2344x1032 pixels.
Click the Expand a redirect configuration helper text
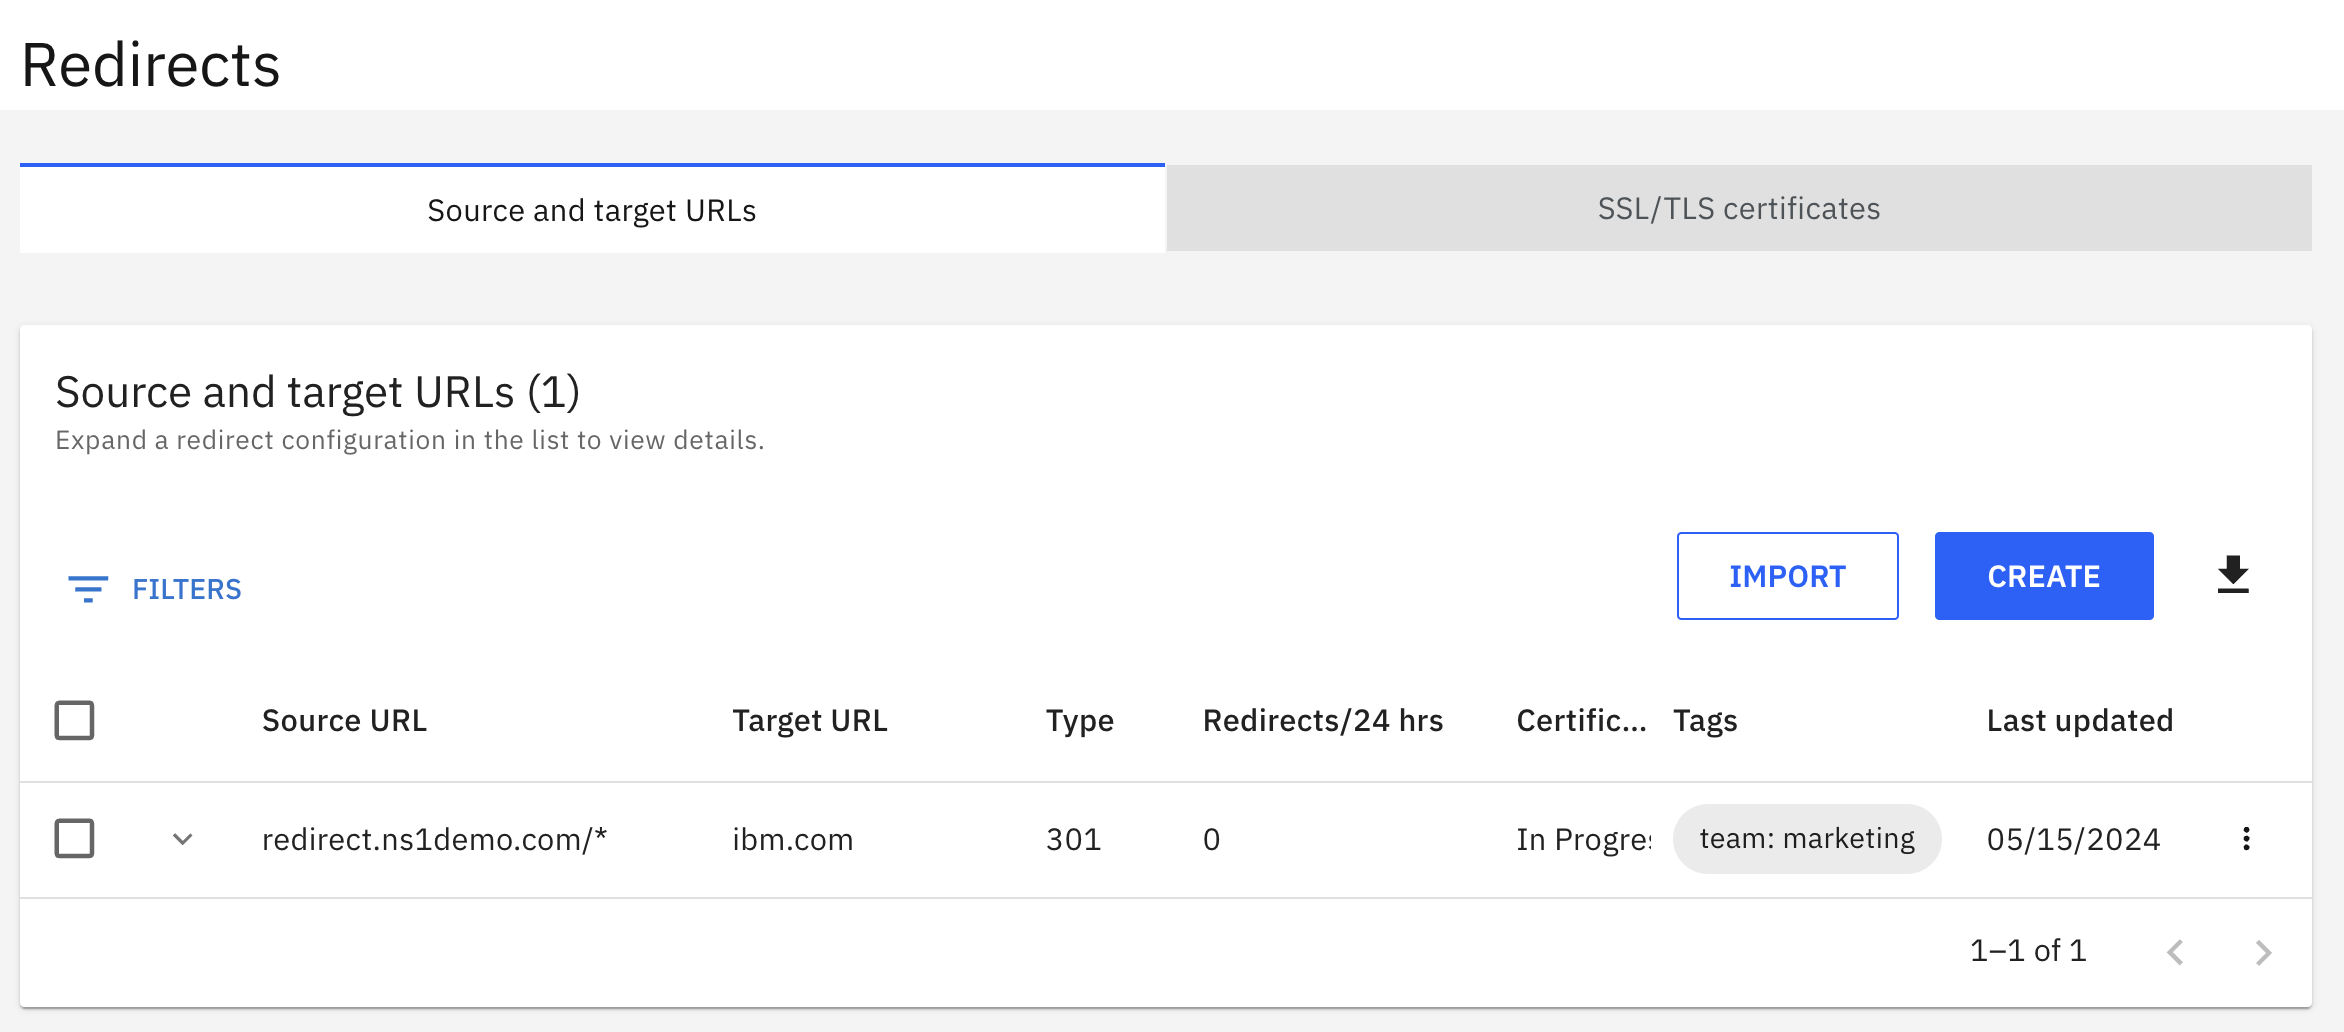(x=410, y=441)
